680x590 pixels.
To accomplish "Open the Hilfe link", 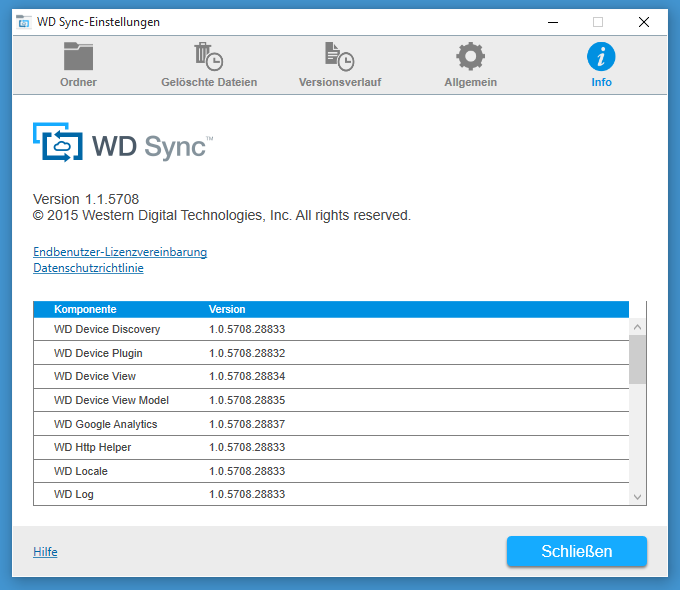I will [45, 552].
